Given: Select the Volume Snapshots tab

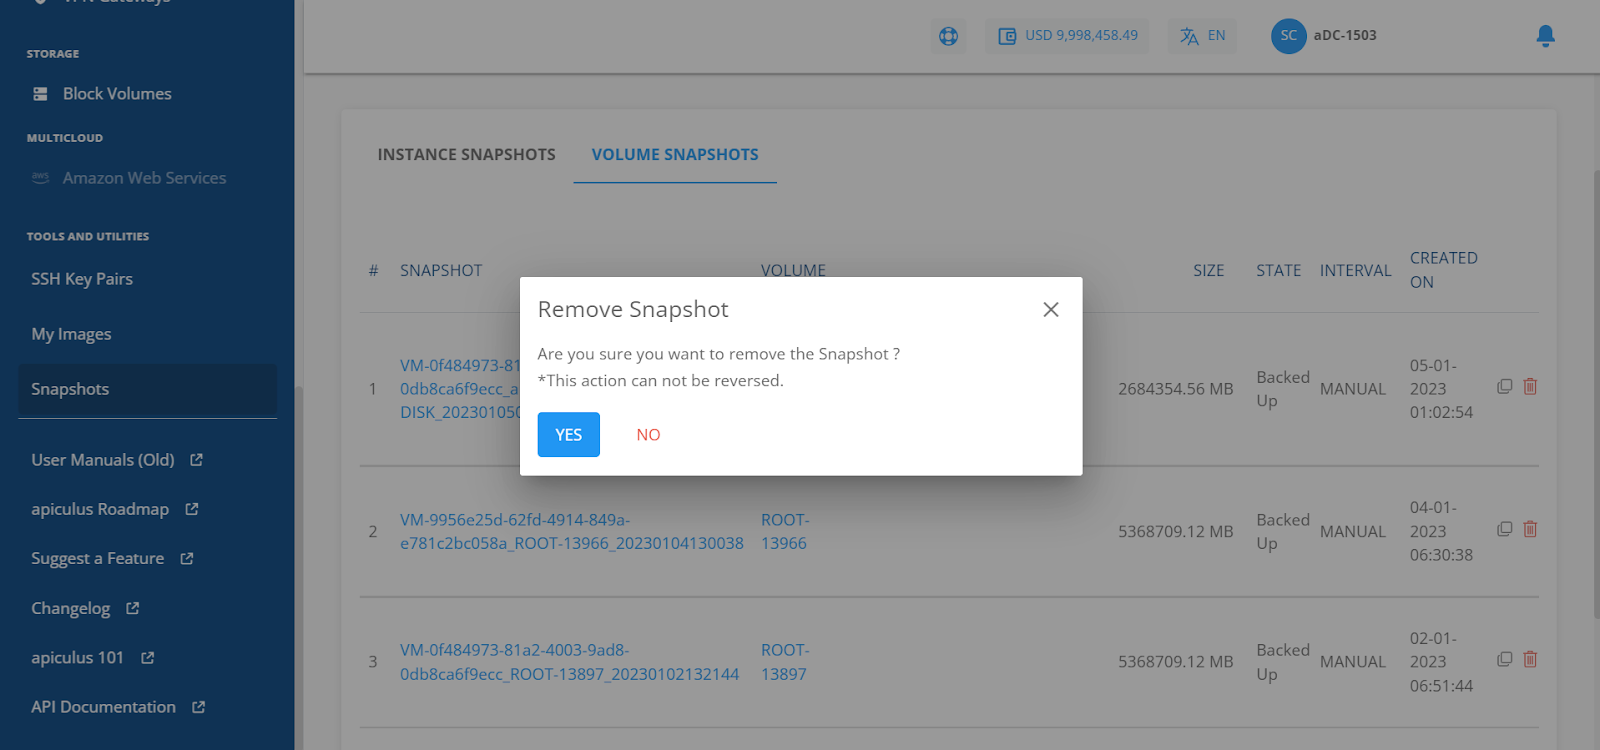Looking at the screenshot, I should tap(675, 154).
